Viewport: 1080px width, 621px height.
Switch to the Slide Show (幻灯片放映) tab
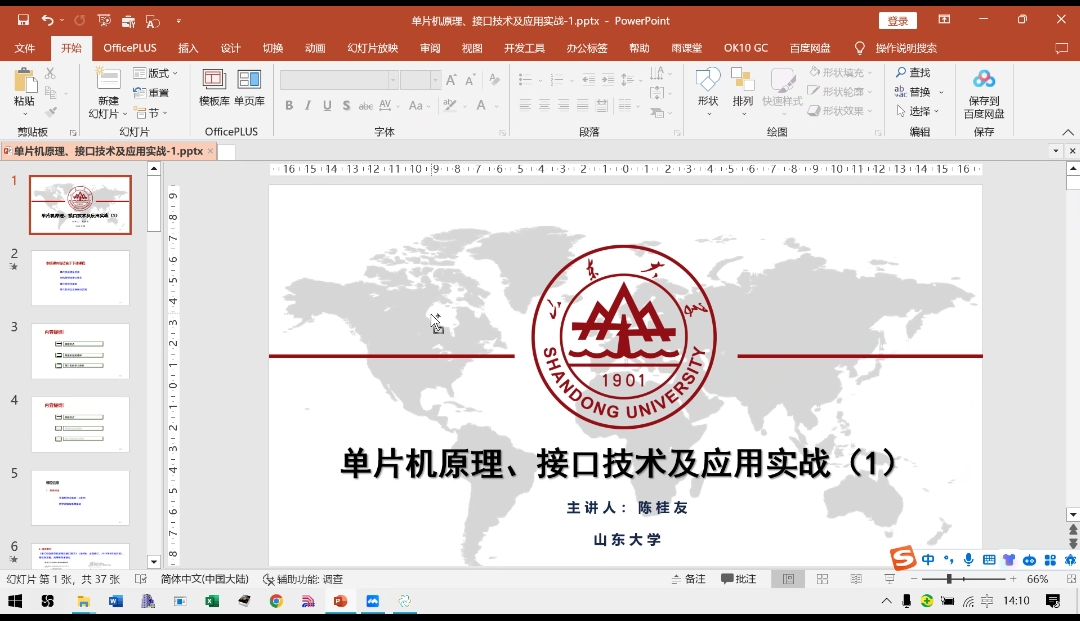pyautogui.click(x=373, y=48)
